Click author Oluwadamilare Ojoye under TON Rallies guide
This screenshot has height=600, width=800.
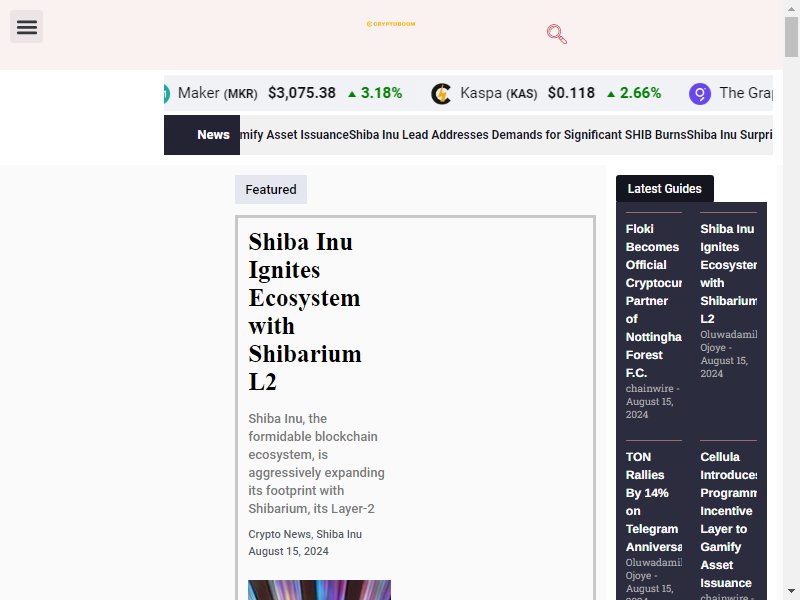point(654,569)
